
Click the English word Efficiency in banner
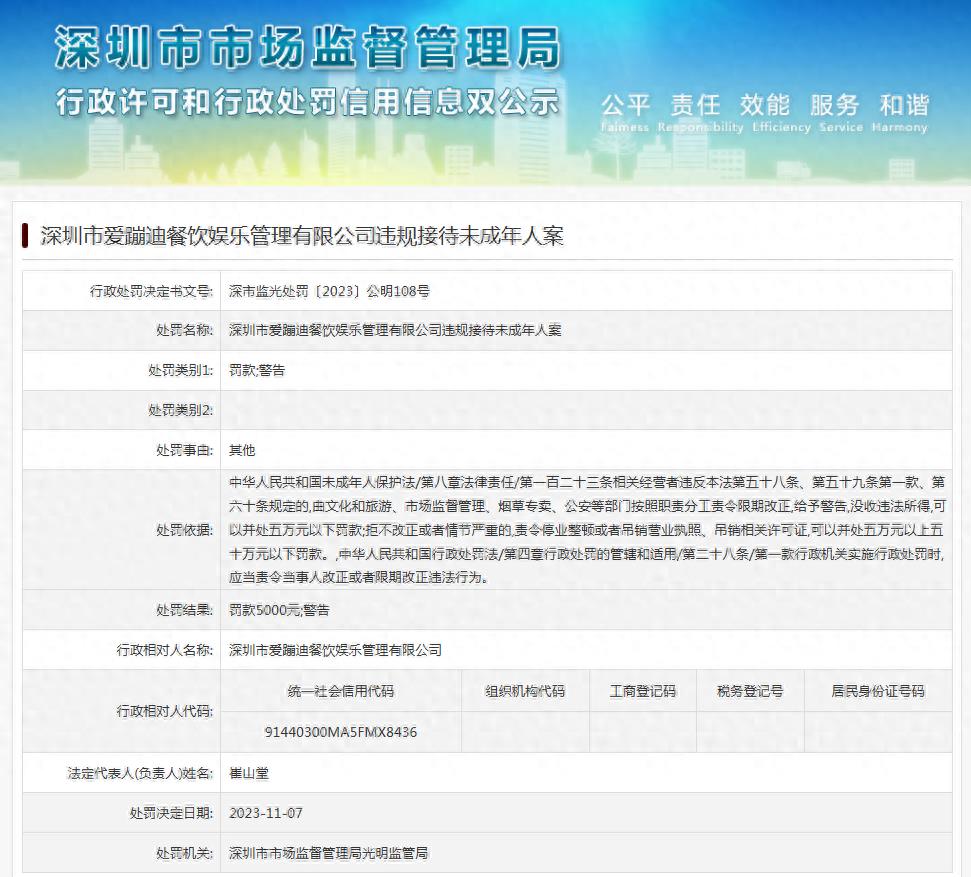coord(782,128)
